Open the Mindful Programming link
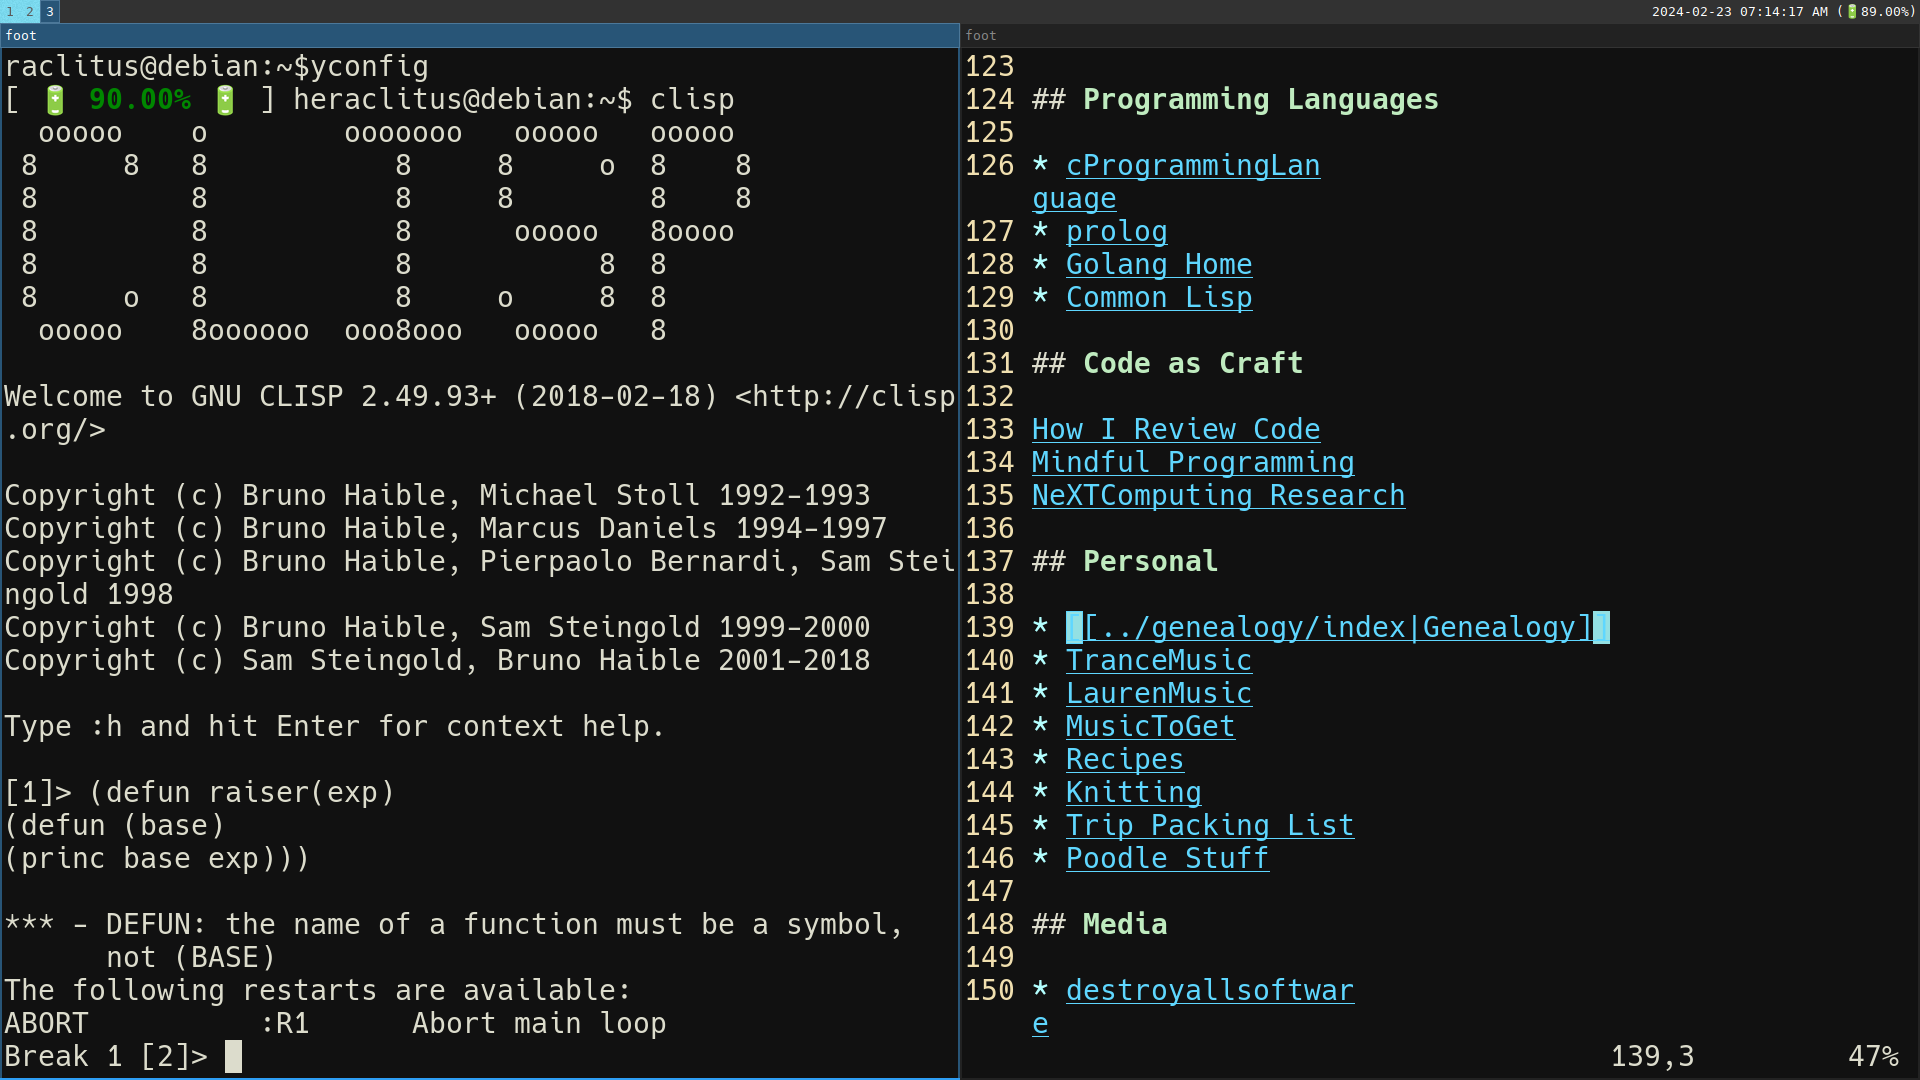Viewport: 1920px width, 1080px height. click(1192, 463)
